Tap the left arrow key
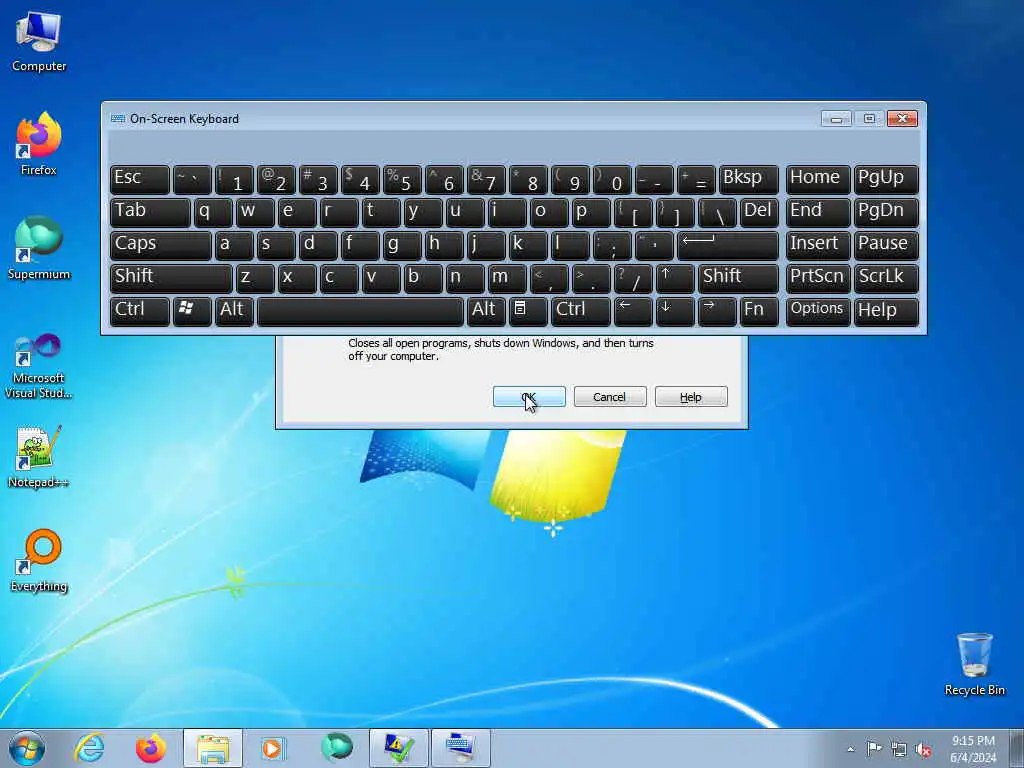1024x768 pixels. (633, 312)
